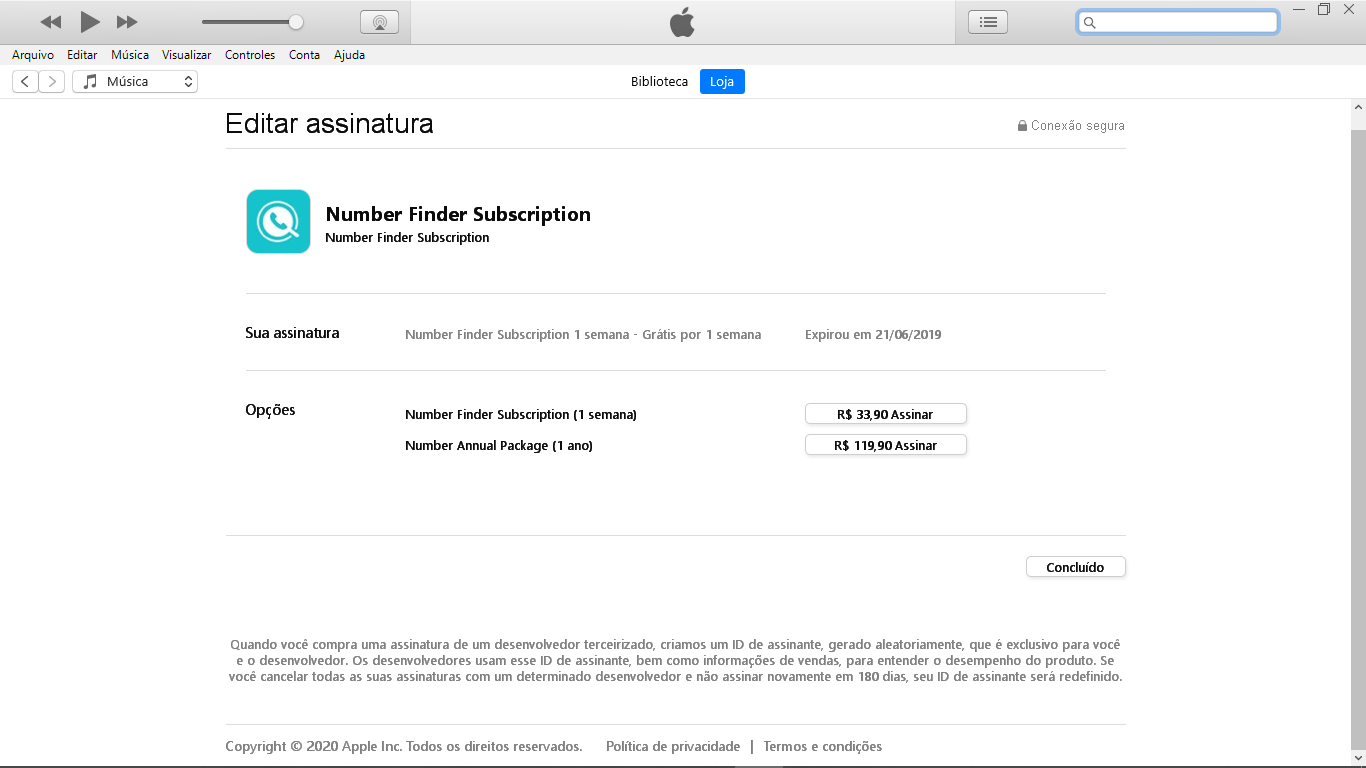Click the 'Number Finder Subscription (1 semana)' option label
The height and width of the screenshot is (768, 1366).
pyautogui.click(x=521, y=415)
